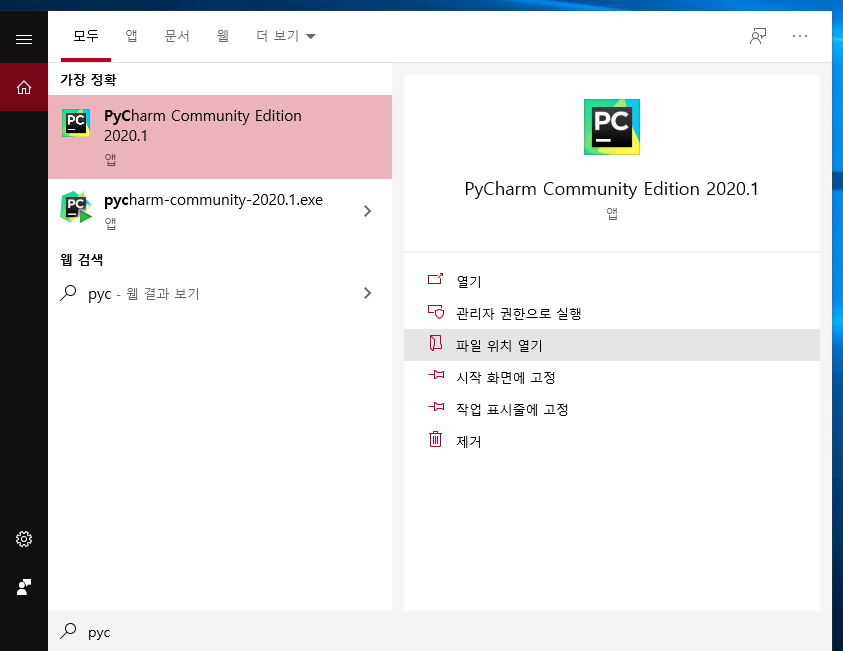The height and width of the screenshot is (651, 843).
Task: Click the pycharm-community installer icon
Action: (x=76, y=207)
